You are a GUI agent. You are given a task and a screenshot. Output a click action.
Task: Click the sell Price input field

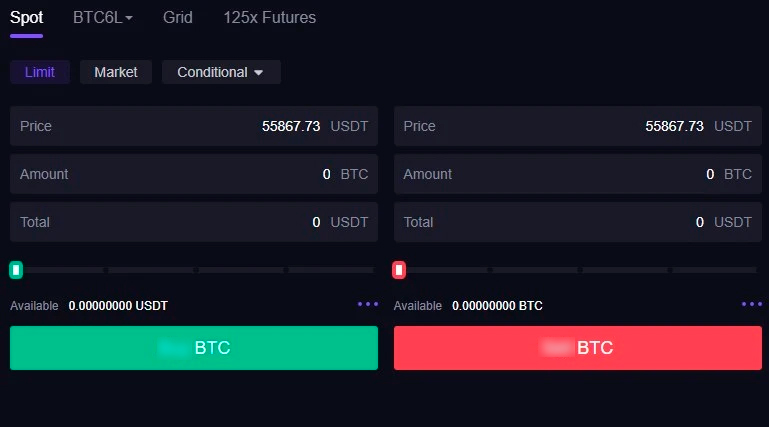click(578, 126)
